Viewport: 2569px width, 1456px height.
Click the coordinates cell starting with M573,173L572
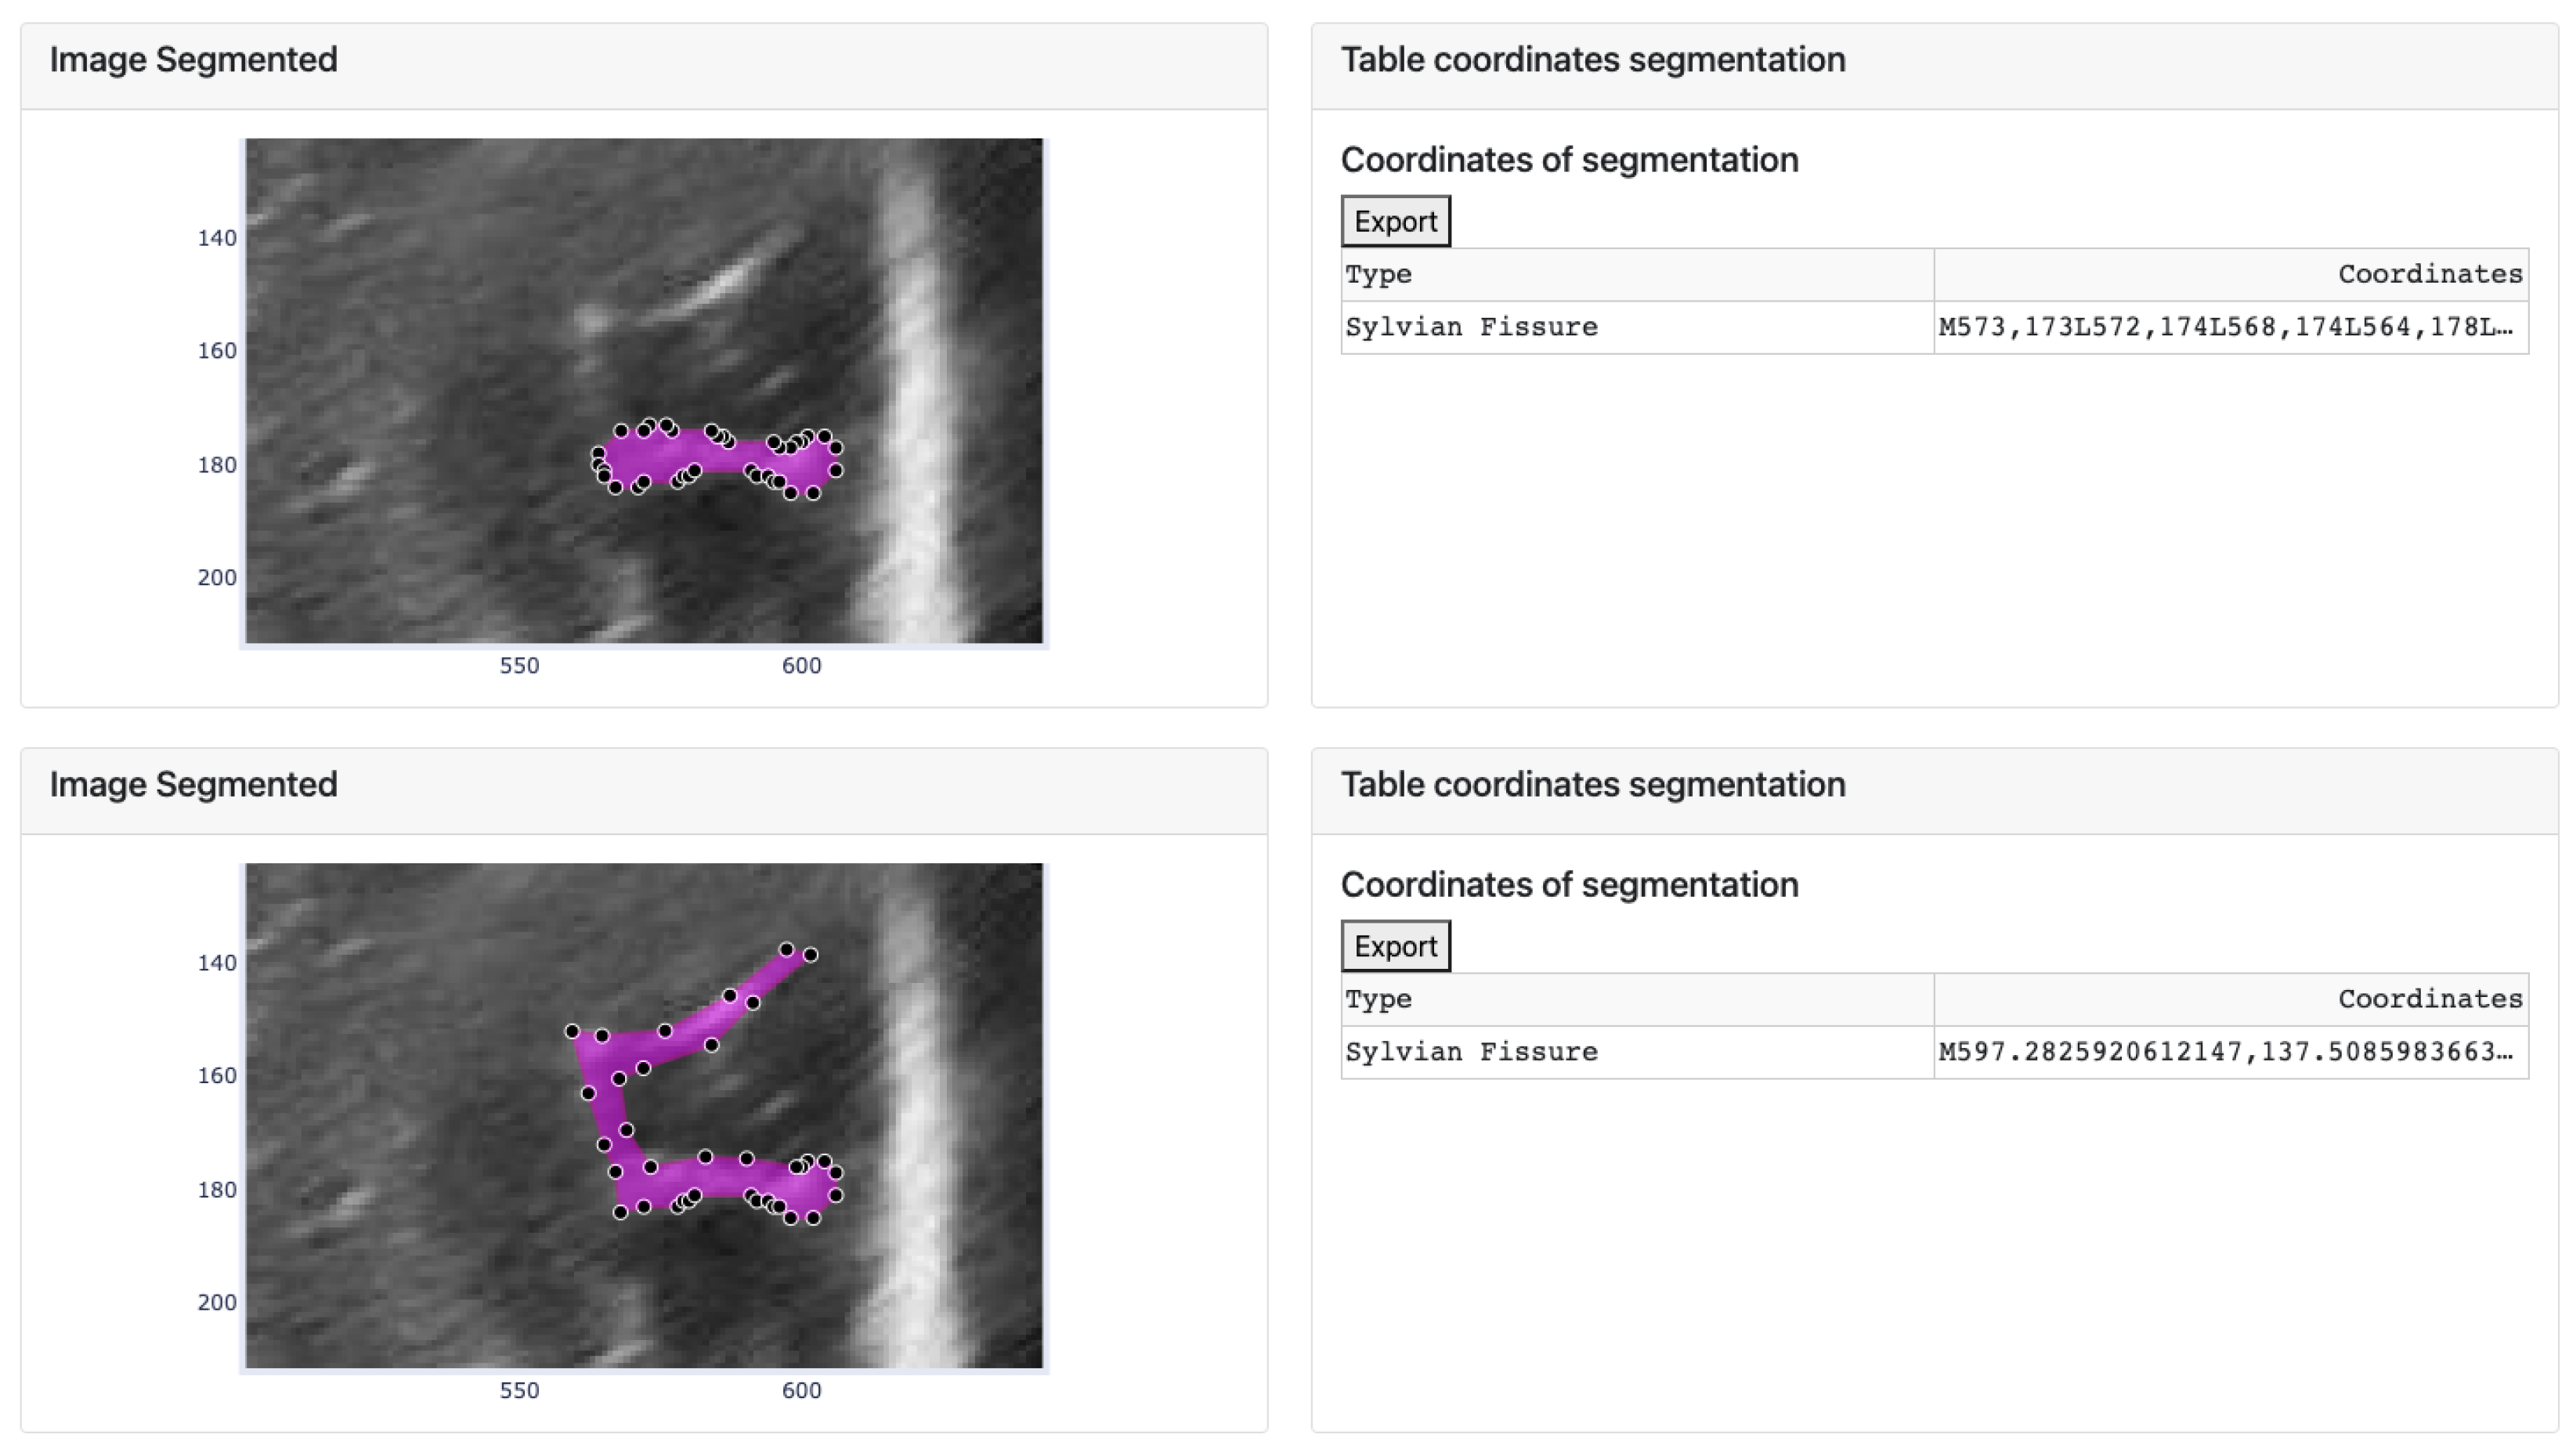(x=2225, y=327)
